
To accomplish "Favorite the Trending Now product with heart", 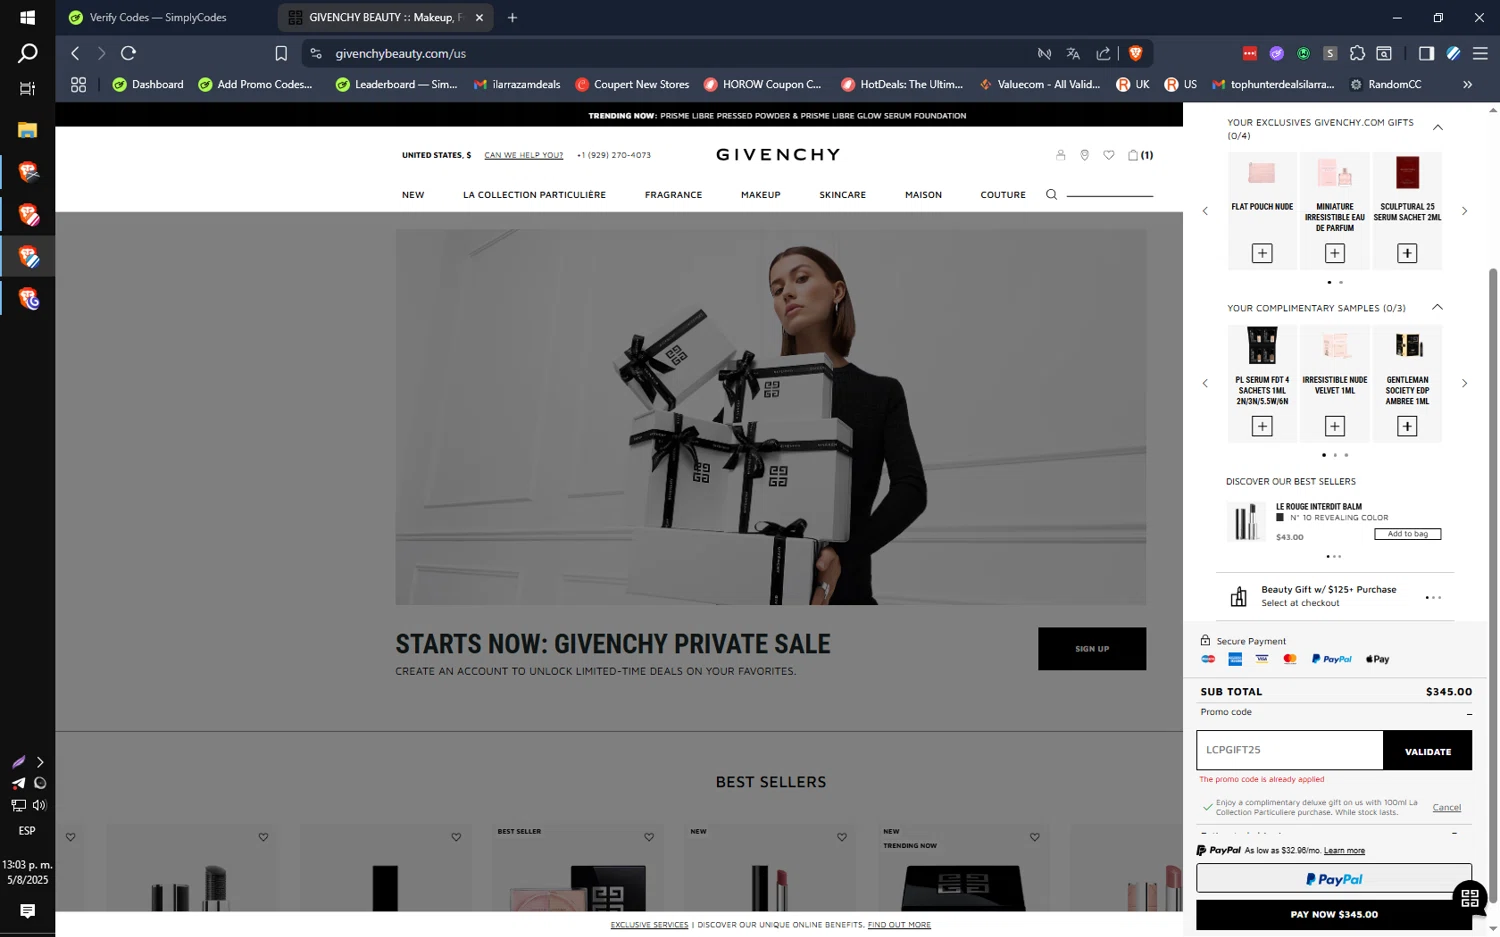I will click(1035, 837).
